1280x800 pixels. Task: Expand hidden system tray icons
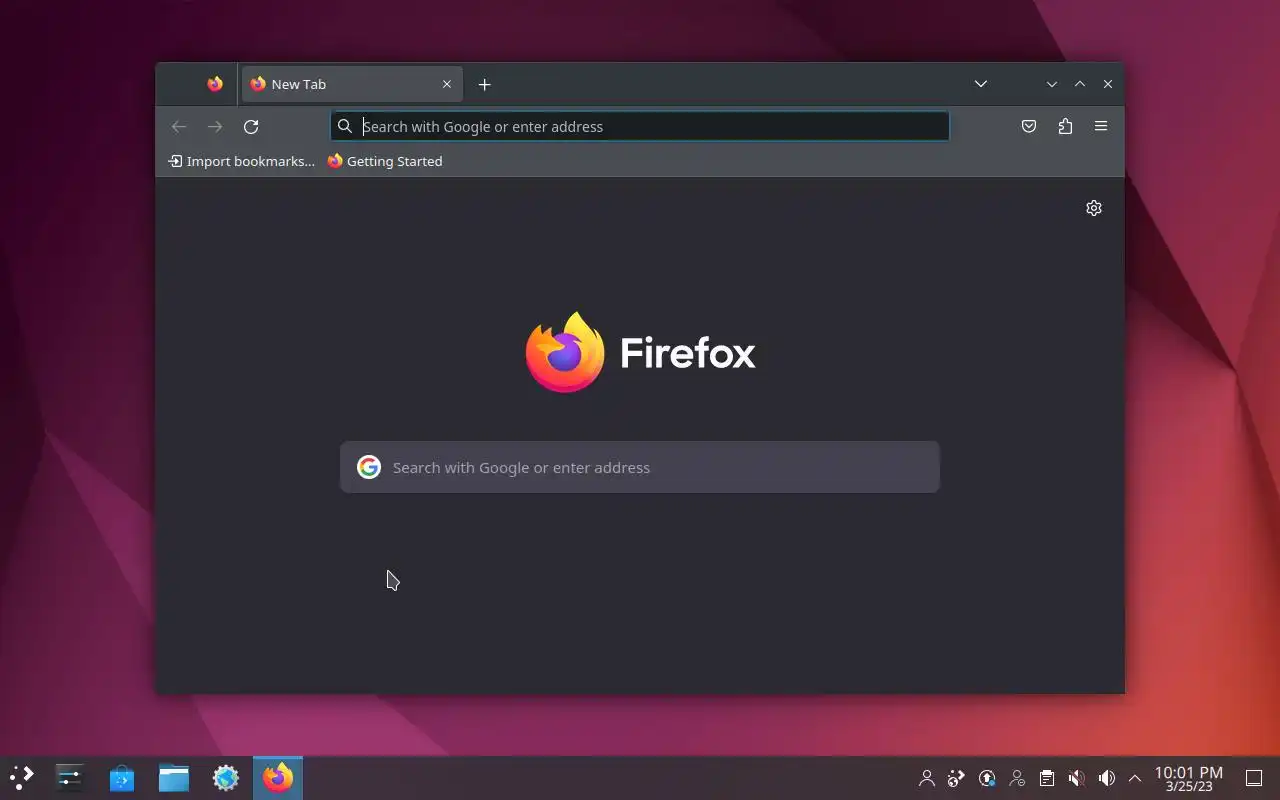1135,778
